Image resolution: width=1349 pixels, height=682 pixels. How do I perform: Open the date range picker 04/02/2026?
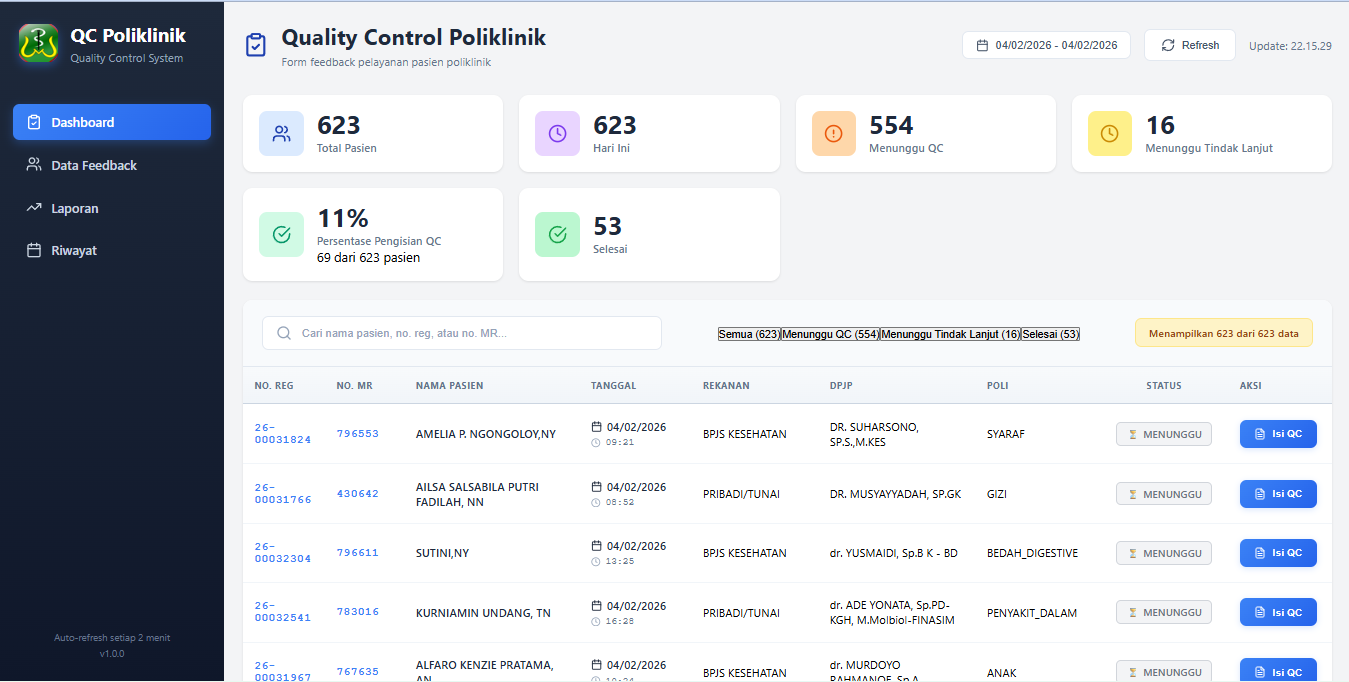(1046, 45)
